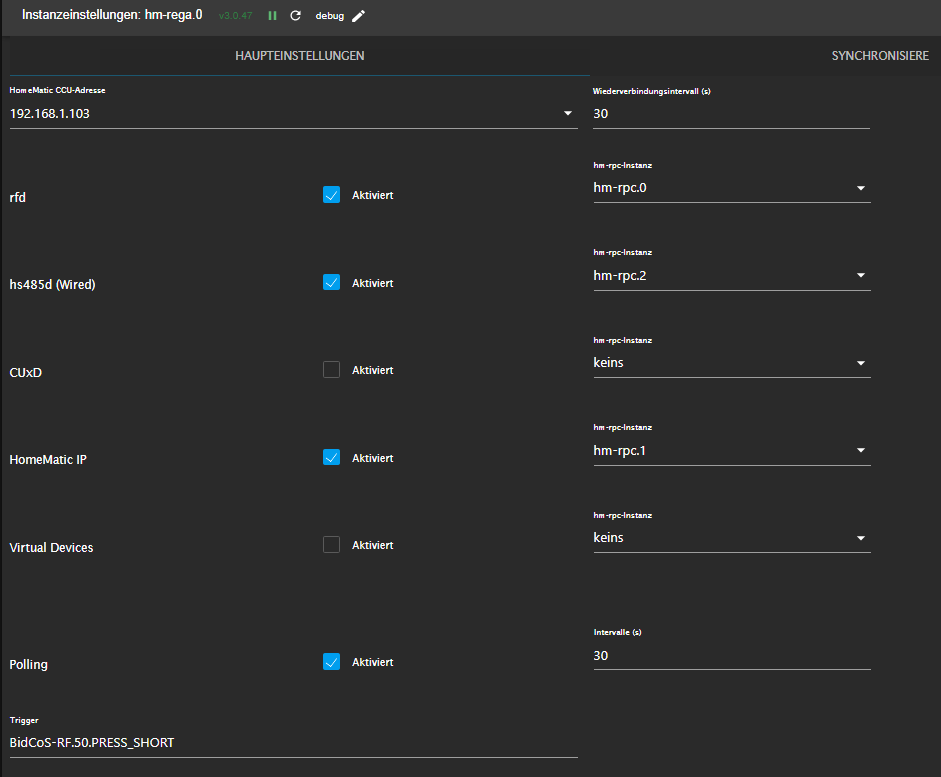
Task: Restart the instance with reload icon
Action: [295, 16]
